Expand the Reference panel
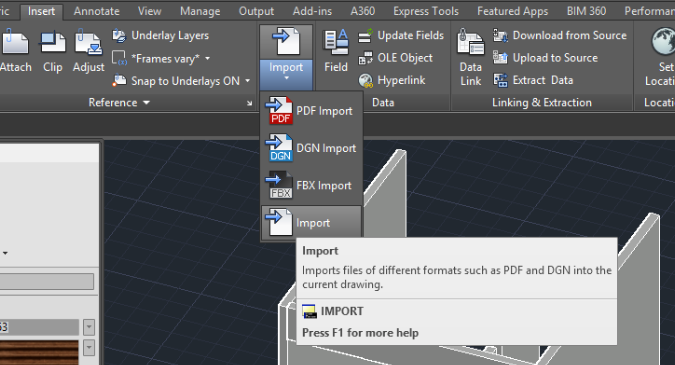Viewport: 675px width, 365px height. (119, 102)
